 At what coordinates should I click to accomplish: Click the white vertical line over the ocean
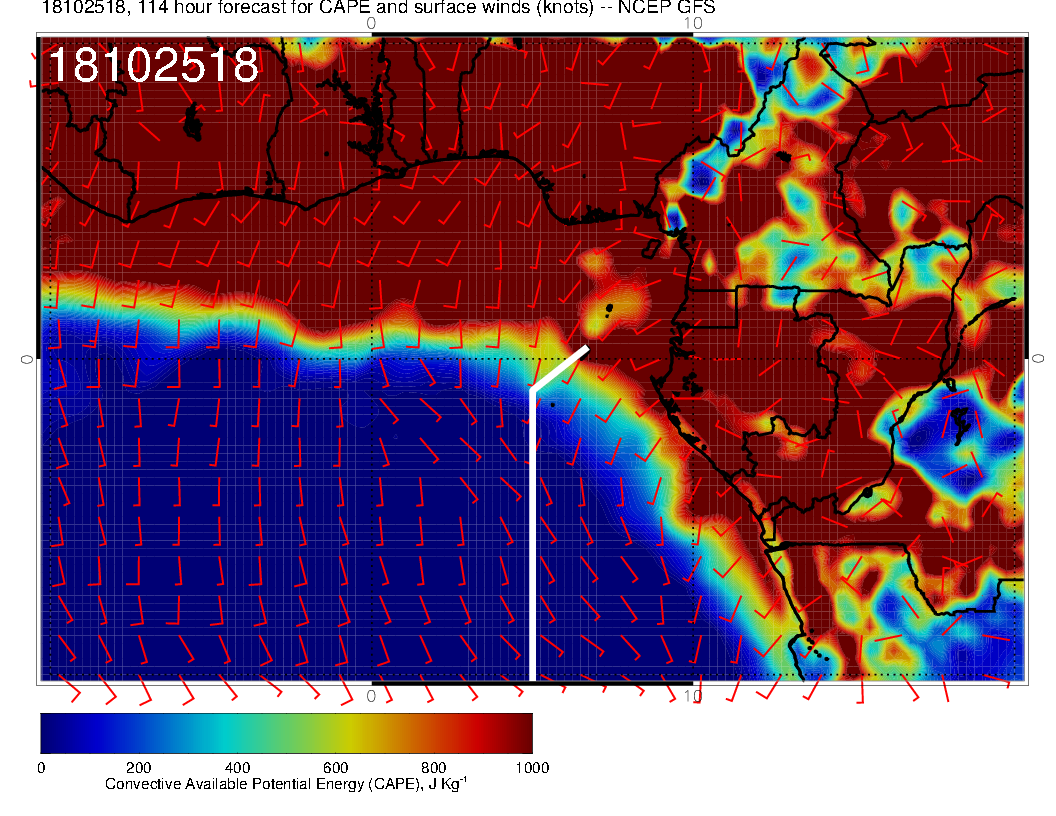click(532, 540)
